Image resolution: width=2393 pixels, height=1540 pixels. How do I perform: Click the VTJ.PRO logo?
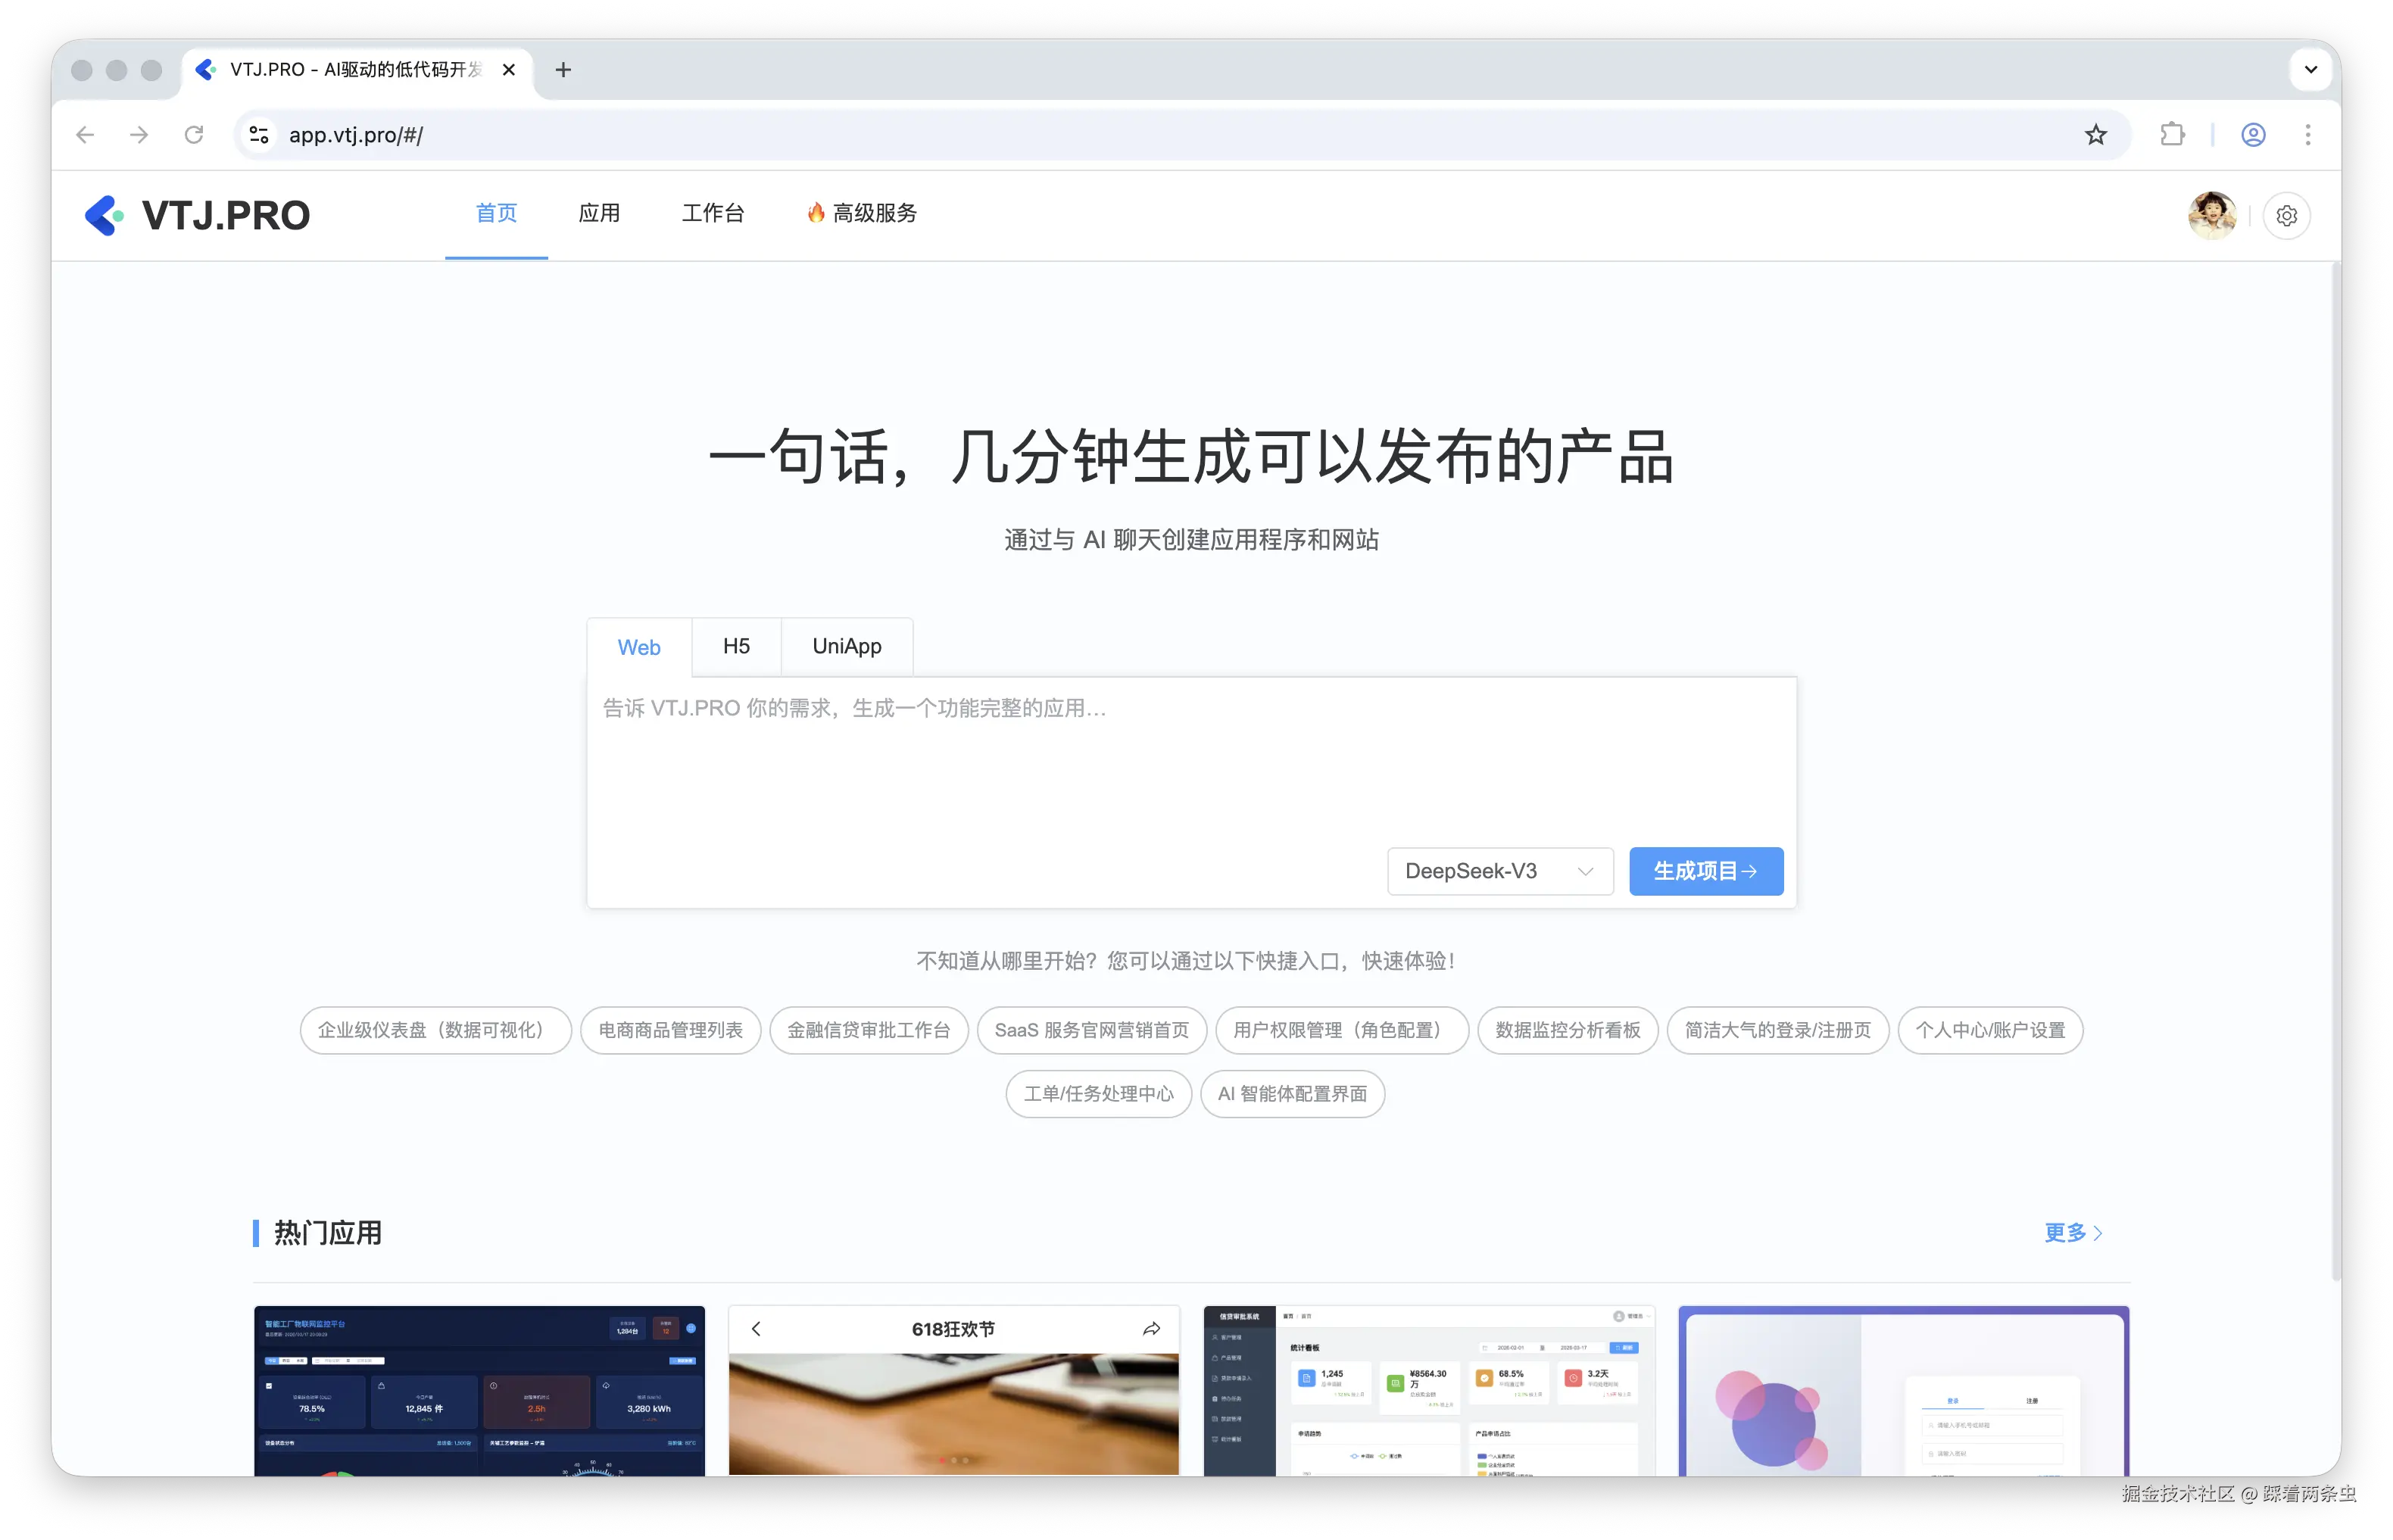tap(197, 215)
